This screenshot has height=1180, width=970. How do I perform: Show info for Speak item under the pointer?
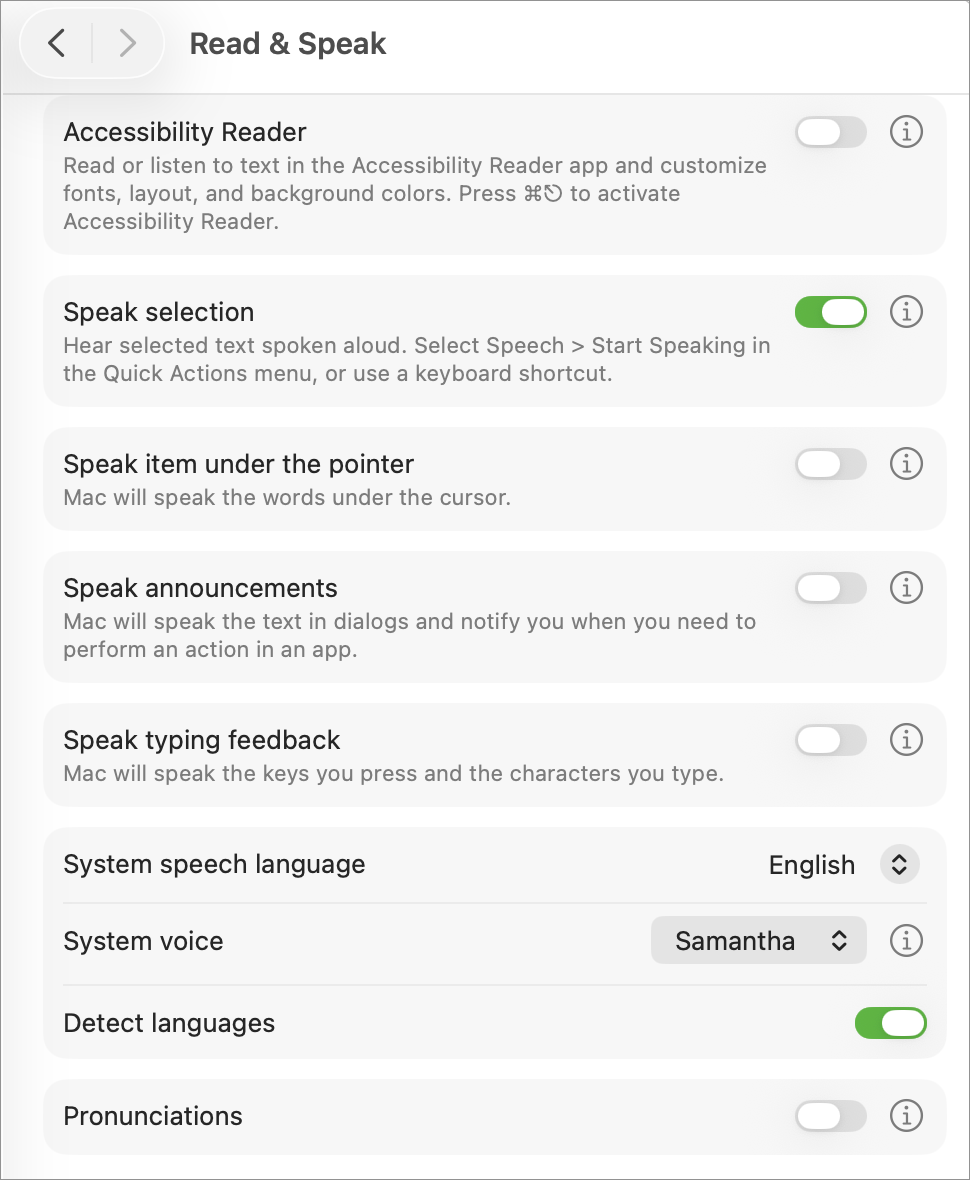pyautogui.click(x=906, y=464)
